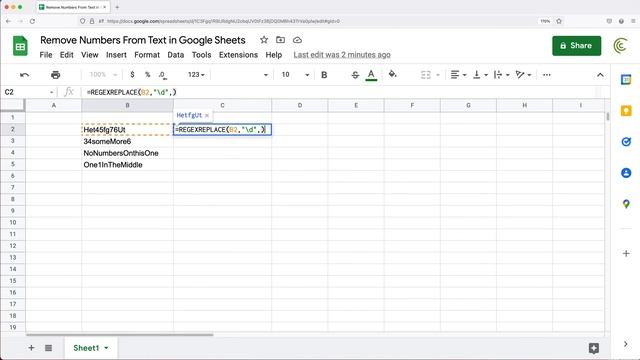Hide the menus with collapse arrow

click(x=600, y=75)
